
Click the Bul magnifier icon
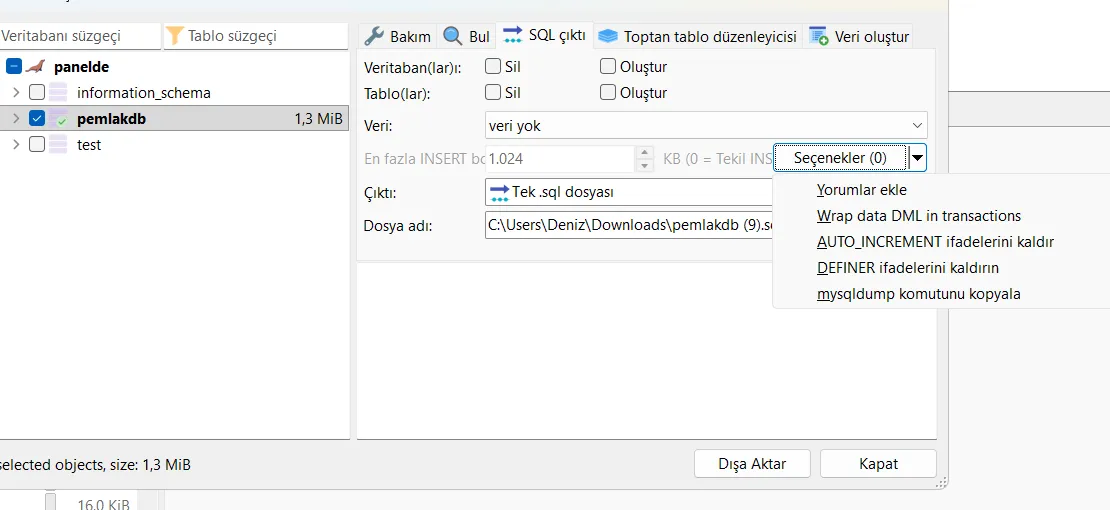pyautogui.click(x=453, y=36)
